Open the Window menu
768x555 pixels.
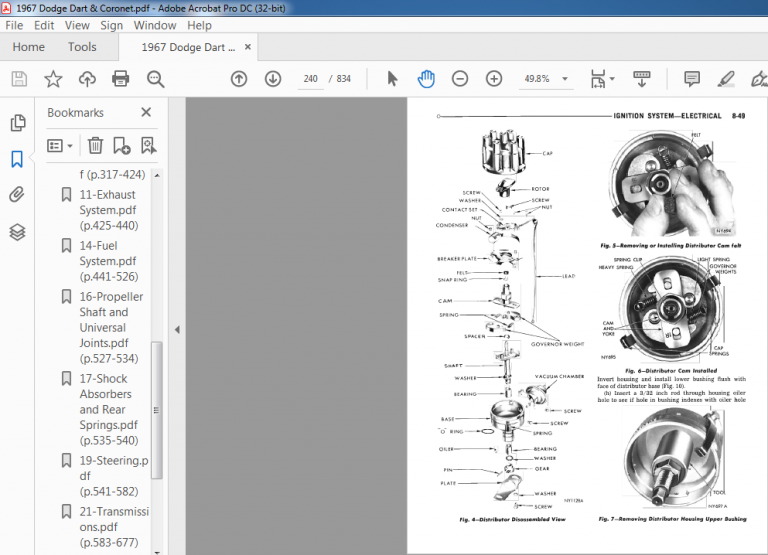(x=155, y=25)
